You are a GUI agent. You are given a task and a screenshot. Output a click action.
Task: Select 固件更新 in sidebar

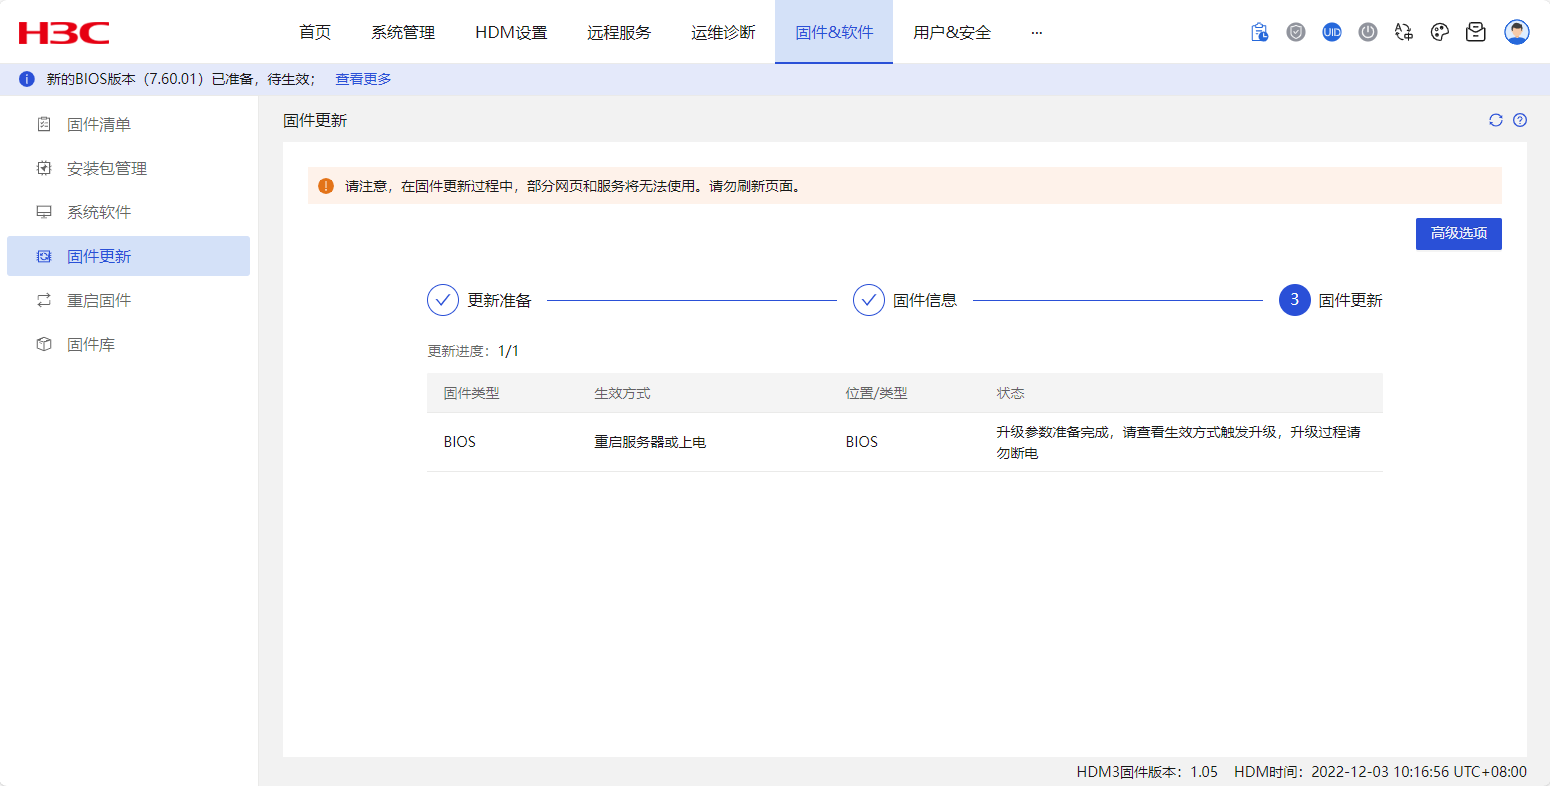pos(128,256)
